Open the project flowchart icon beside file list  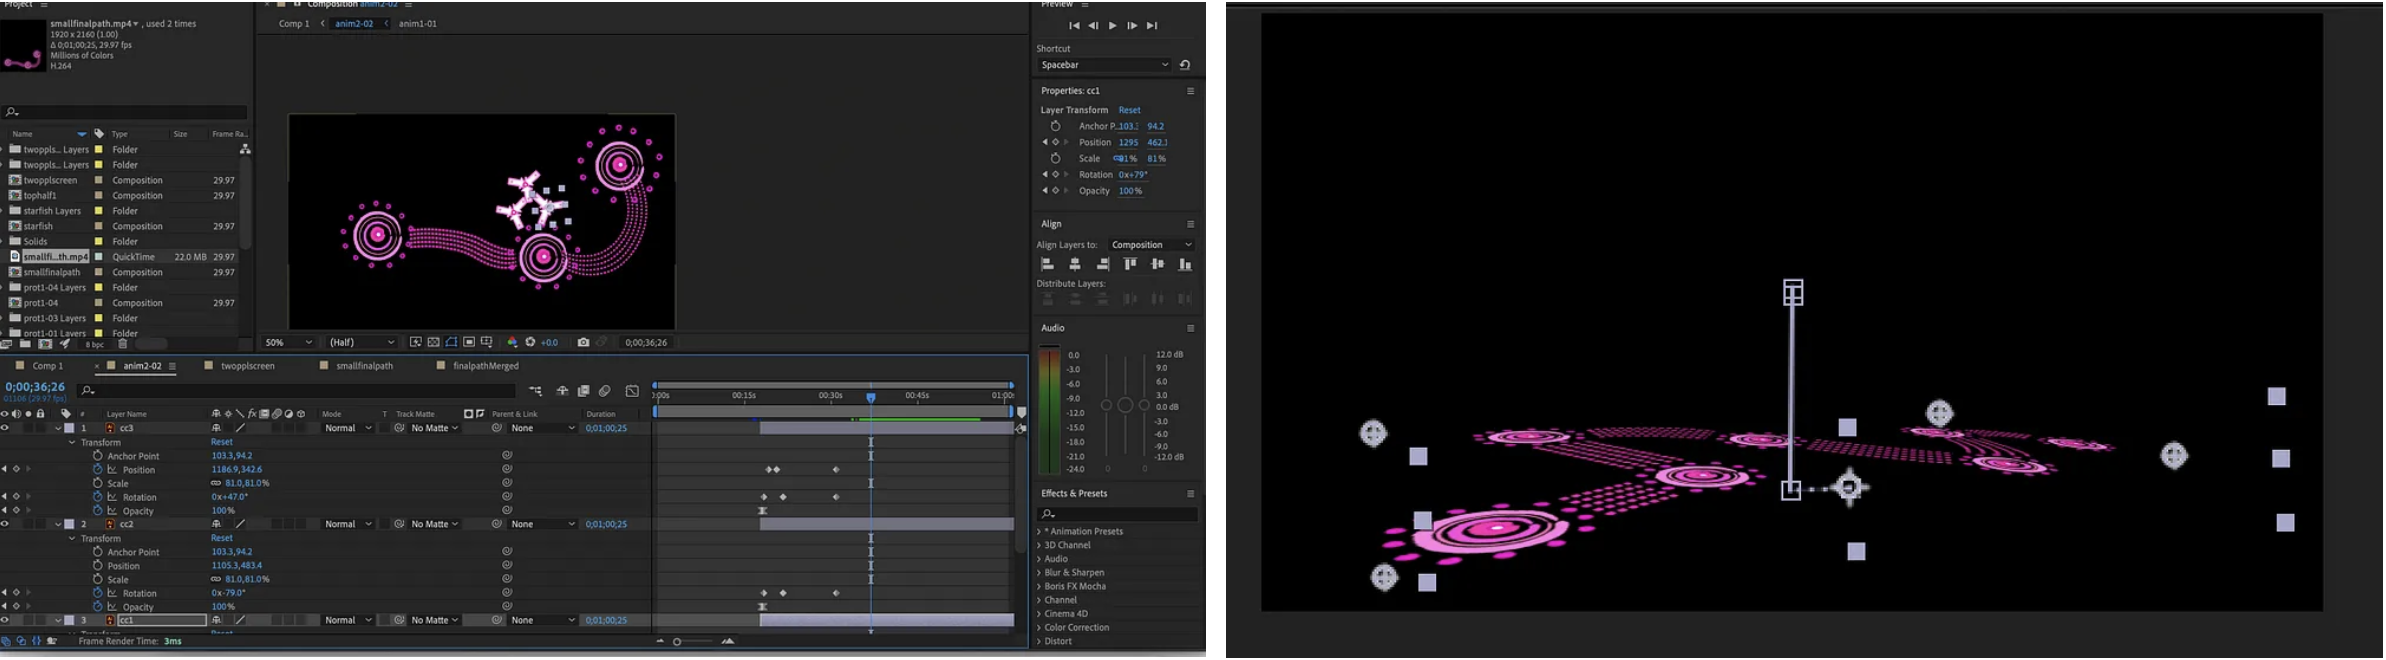point(244,149)
